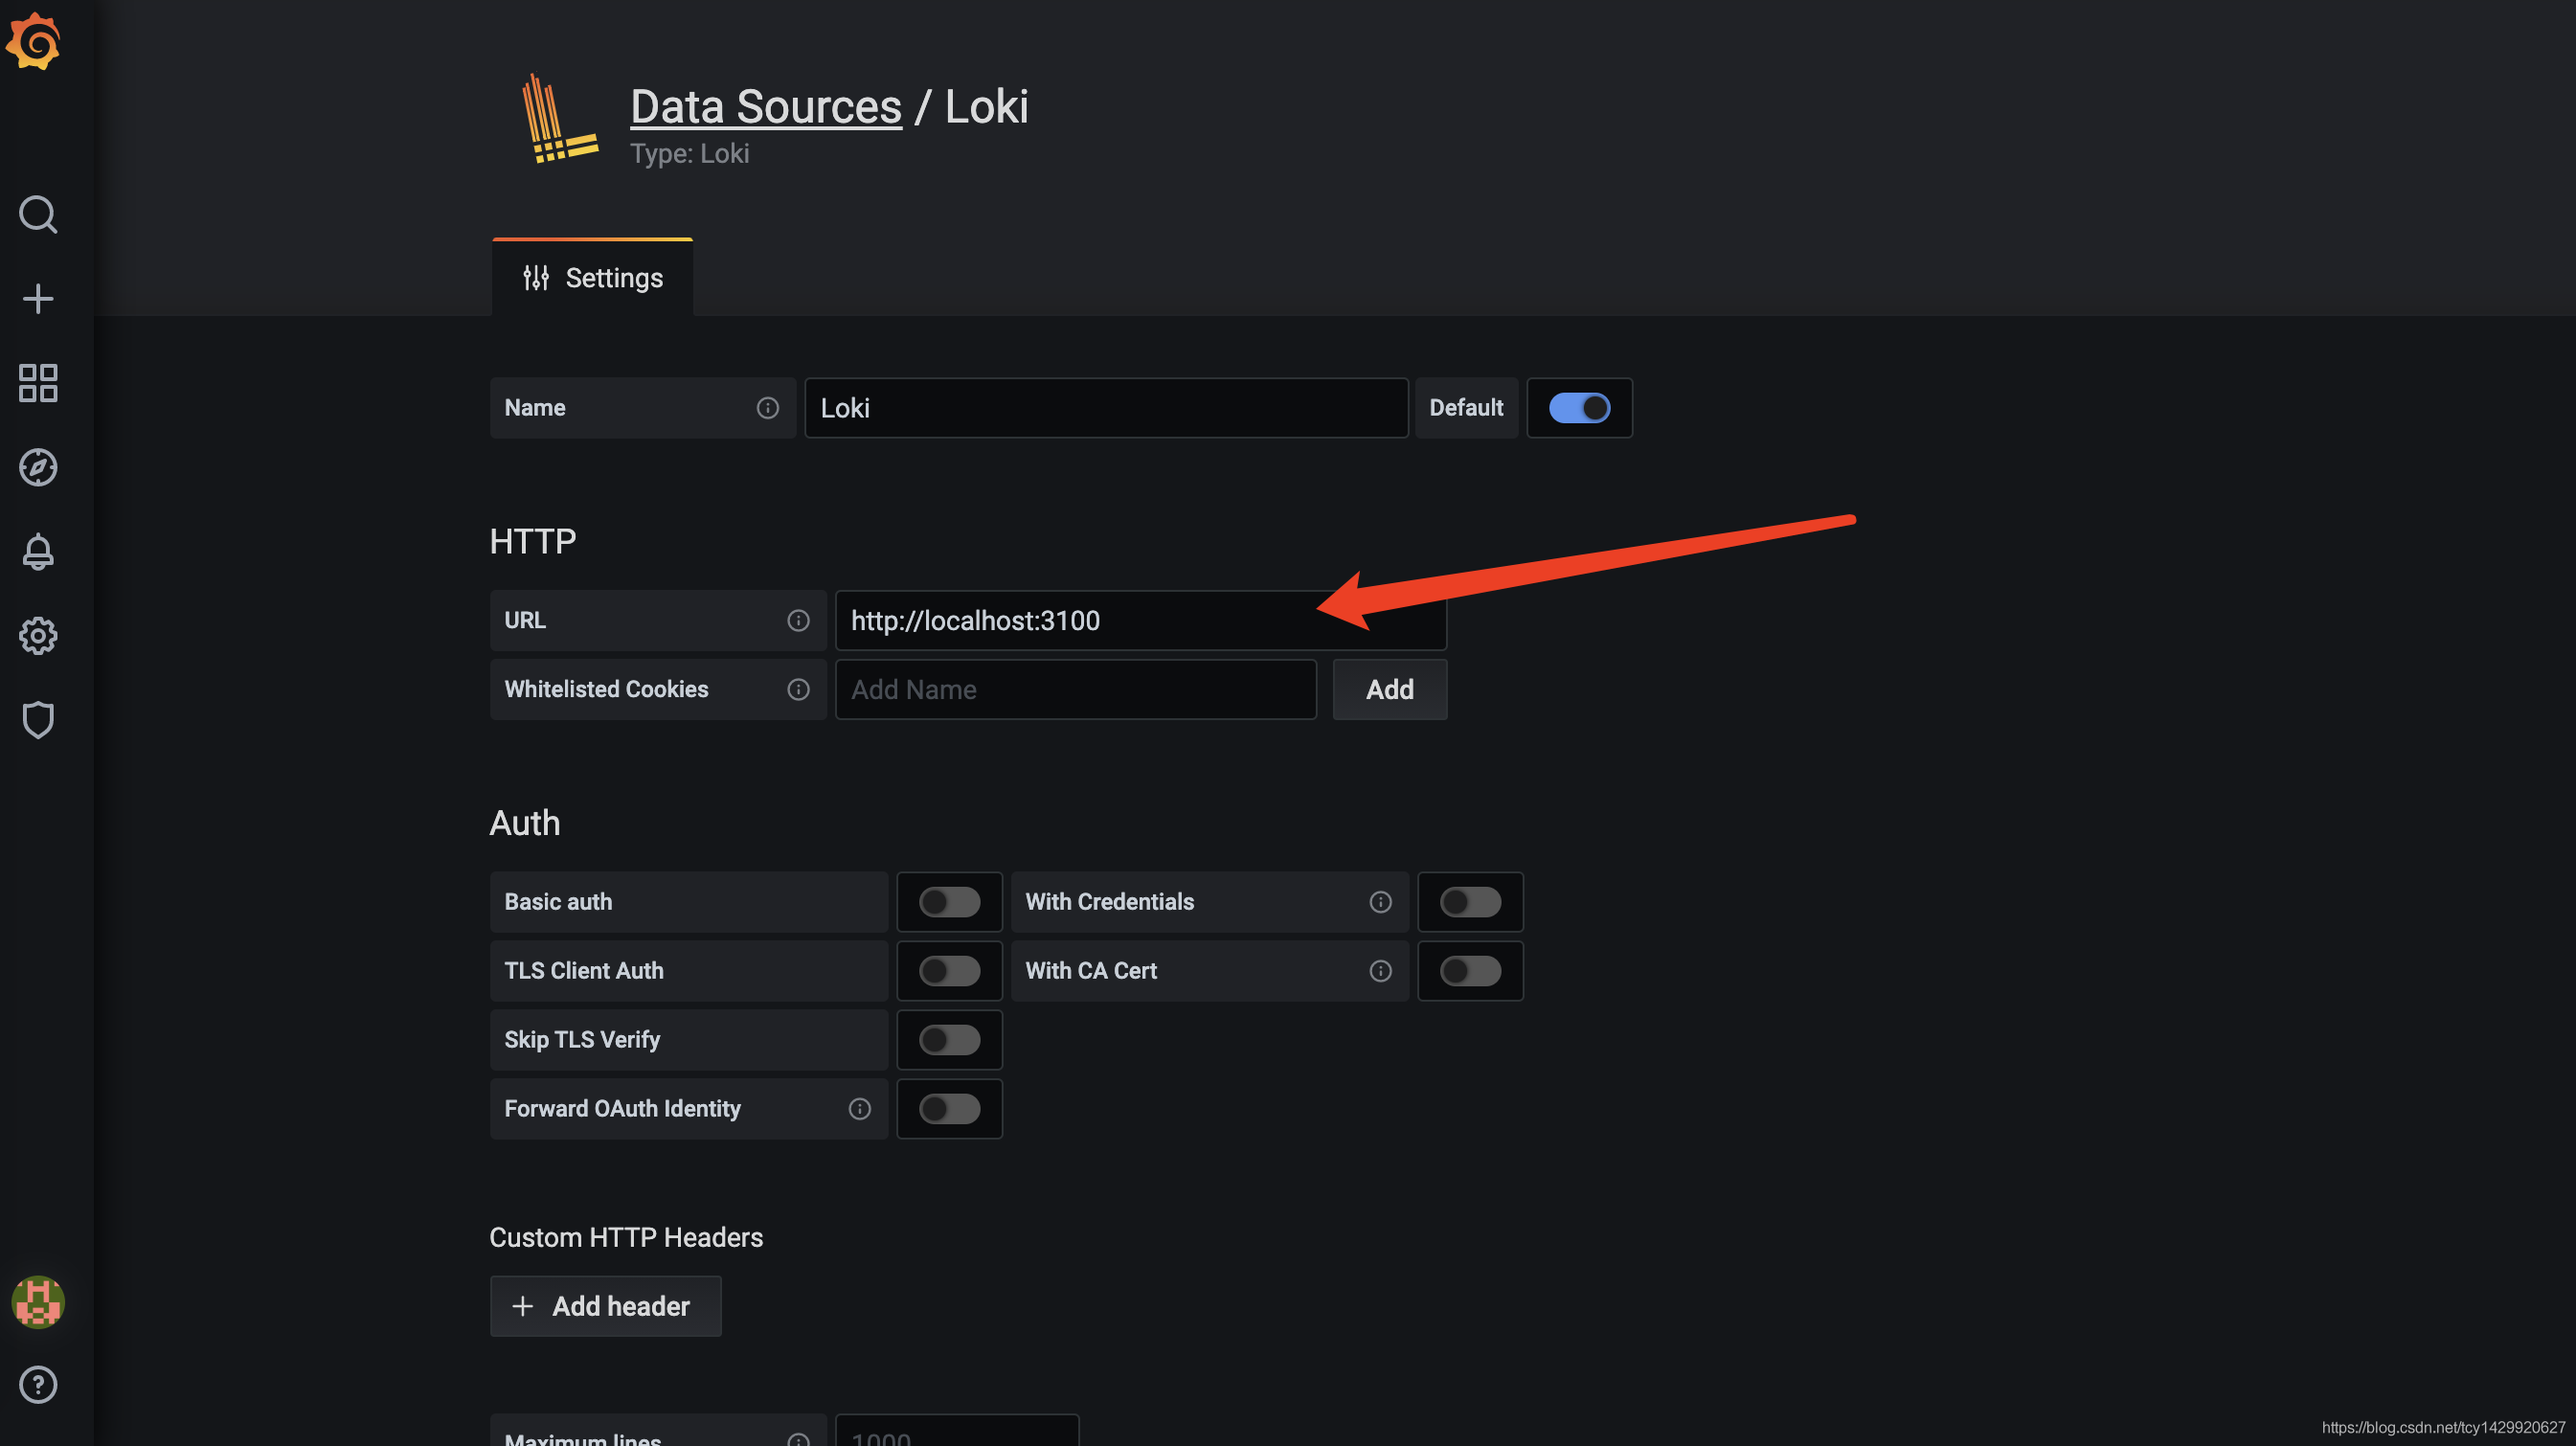The width and height of the screenshot is (2576, 1446).
Task: Enable the With CA Cert toggle
Action: pos(1470,971)
